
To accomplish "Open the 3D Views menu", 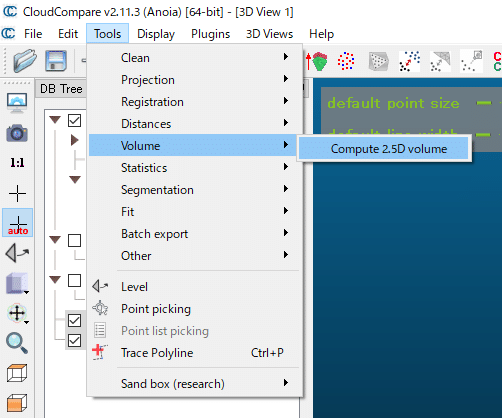I will [269, 34].
